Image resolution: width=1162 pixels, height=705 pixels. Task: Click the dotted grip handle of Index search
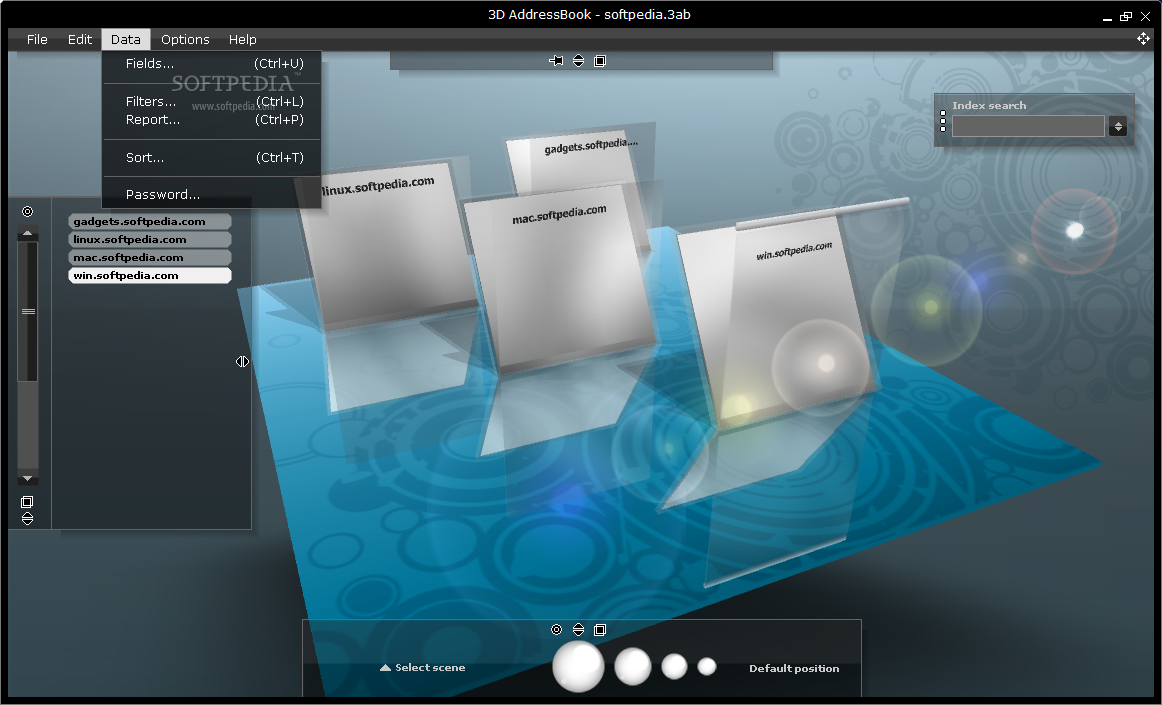click(943, 121)
